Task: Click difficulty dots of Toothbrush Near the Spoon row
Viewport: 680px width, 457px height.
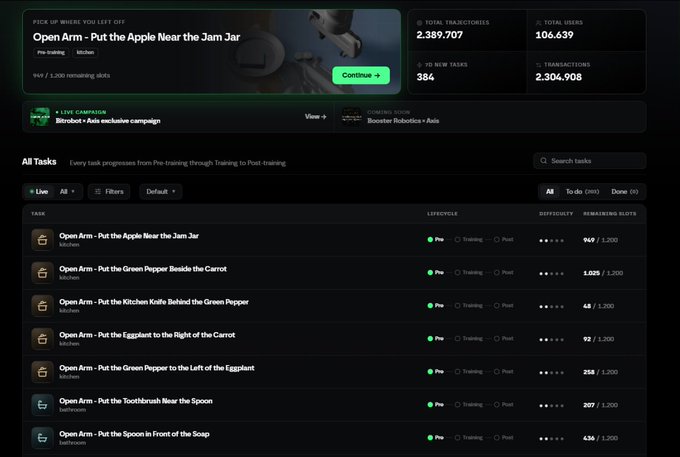Action: (x=551, y=405)
